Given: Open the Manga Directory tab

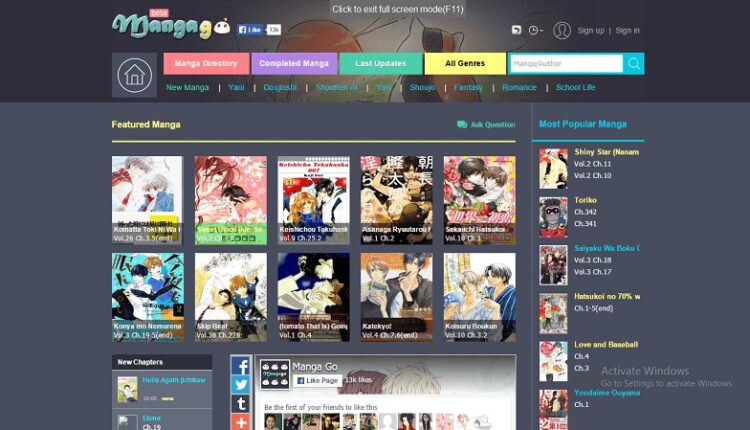Looking at the screenshot, I should tap(206, 64).
